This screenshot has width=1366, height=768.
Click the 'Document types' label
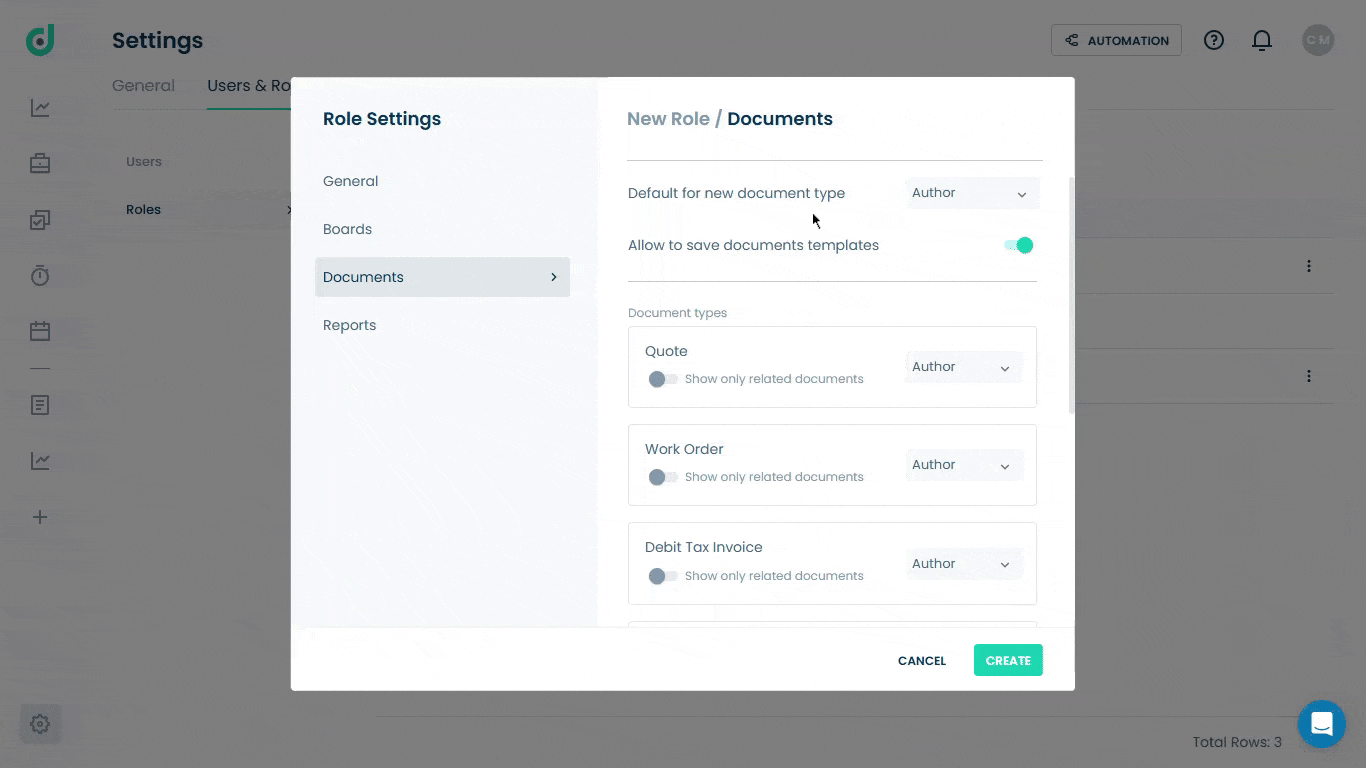click(677, 313)
